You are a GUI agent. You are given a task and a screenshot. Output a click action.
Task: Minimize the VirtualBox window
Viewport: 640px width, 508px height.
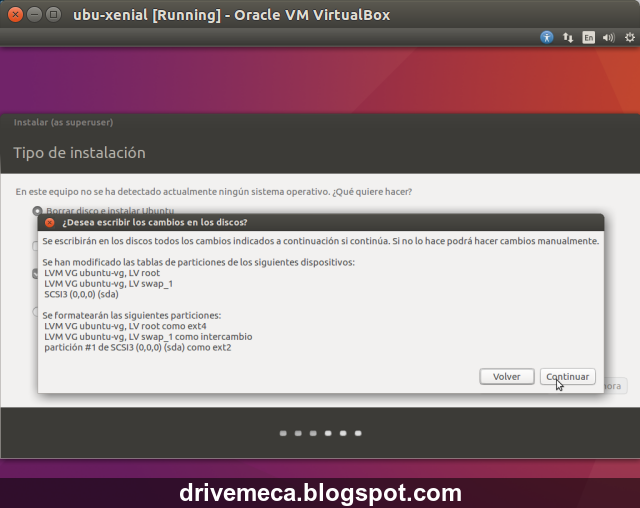(34, 15)
